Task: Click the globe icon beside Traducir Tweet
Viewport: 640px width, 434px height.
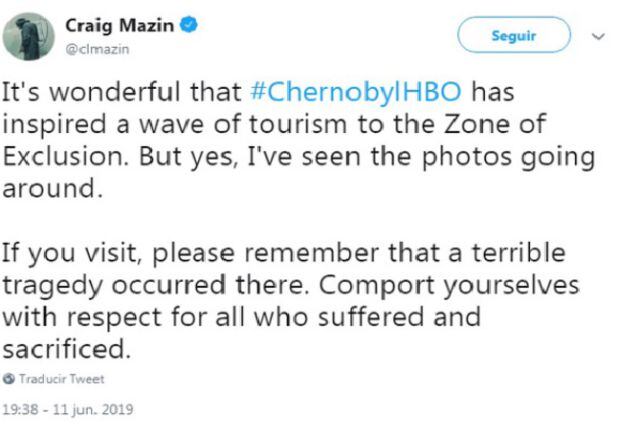Action: [x=9, y=379]
